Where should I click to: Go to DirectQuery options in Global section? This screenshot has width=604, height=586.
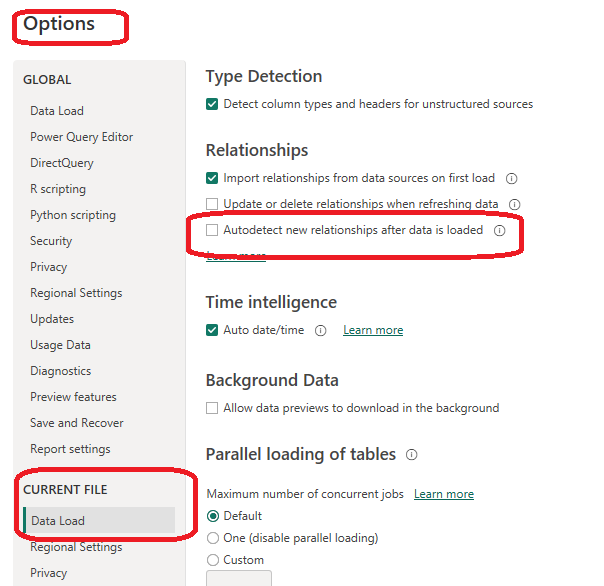pyautogui.click(x=62, y=163)
